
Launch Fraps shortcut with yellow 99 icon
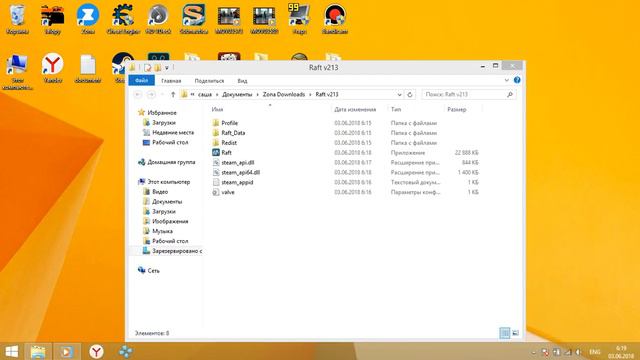[x=299, y=19]
